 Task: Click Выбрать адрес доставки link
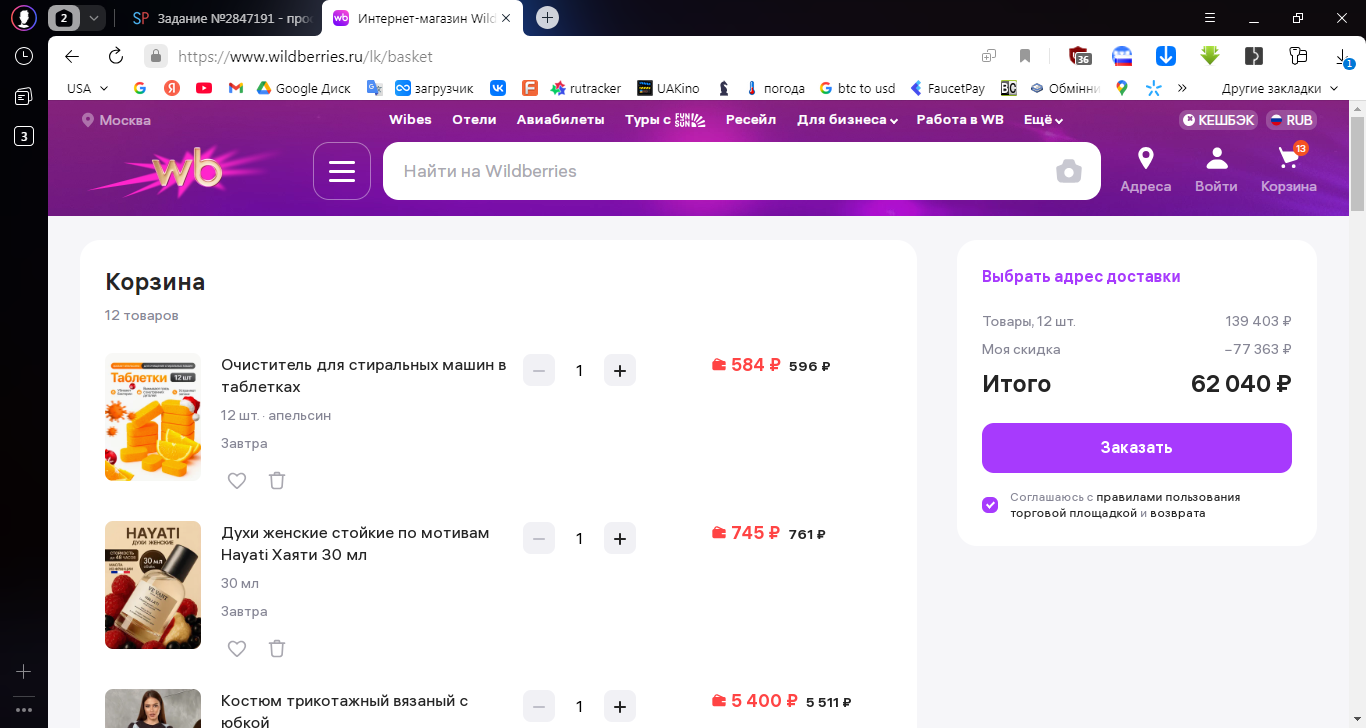tap(1081, 277)
